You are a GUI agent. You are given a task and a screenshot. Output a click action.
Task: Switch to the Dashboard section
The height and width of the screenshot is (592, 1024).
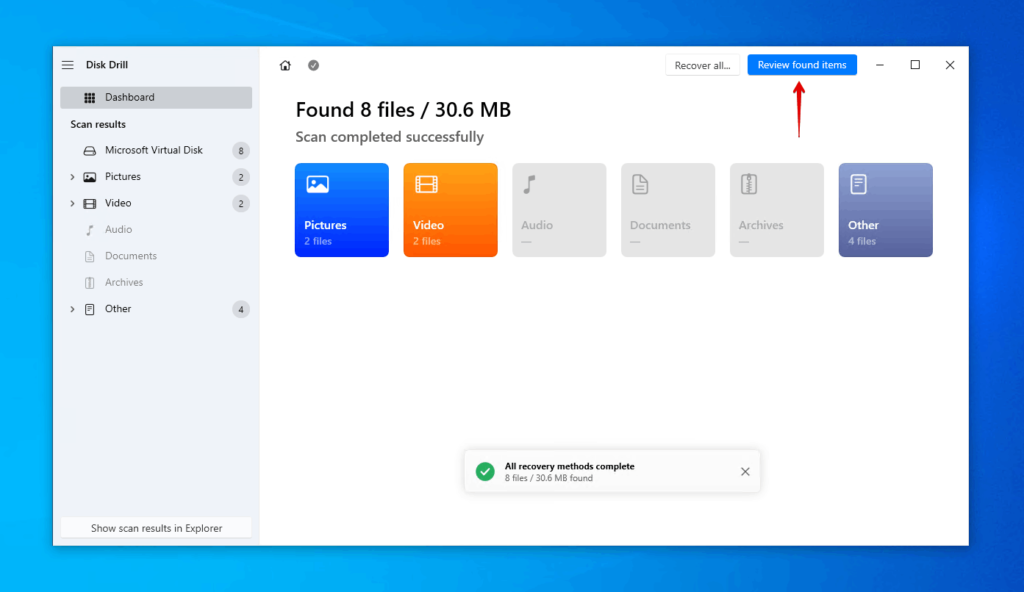point(130,97)
